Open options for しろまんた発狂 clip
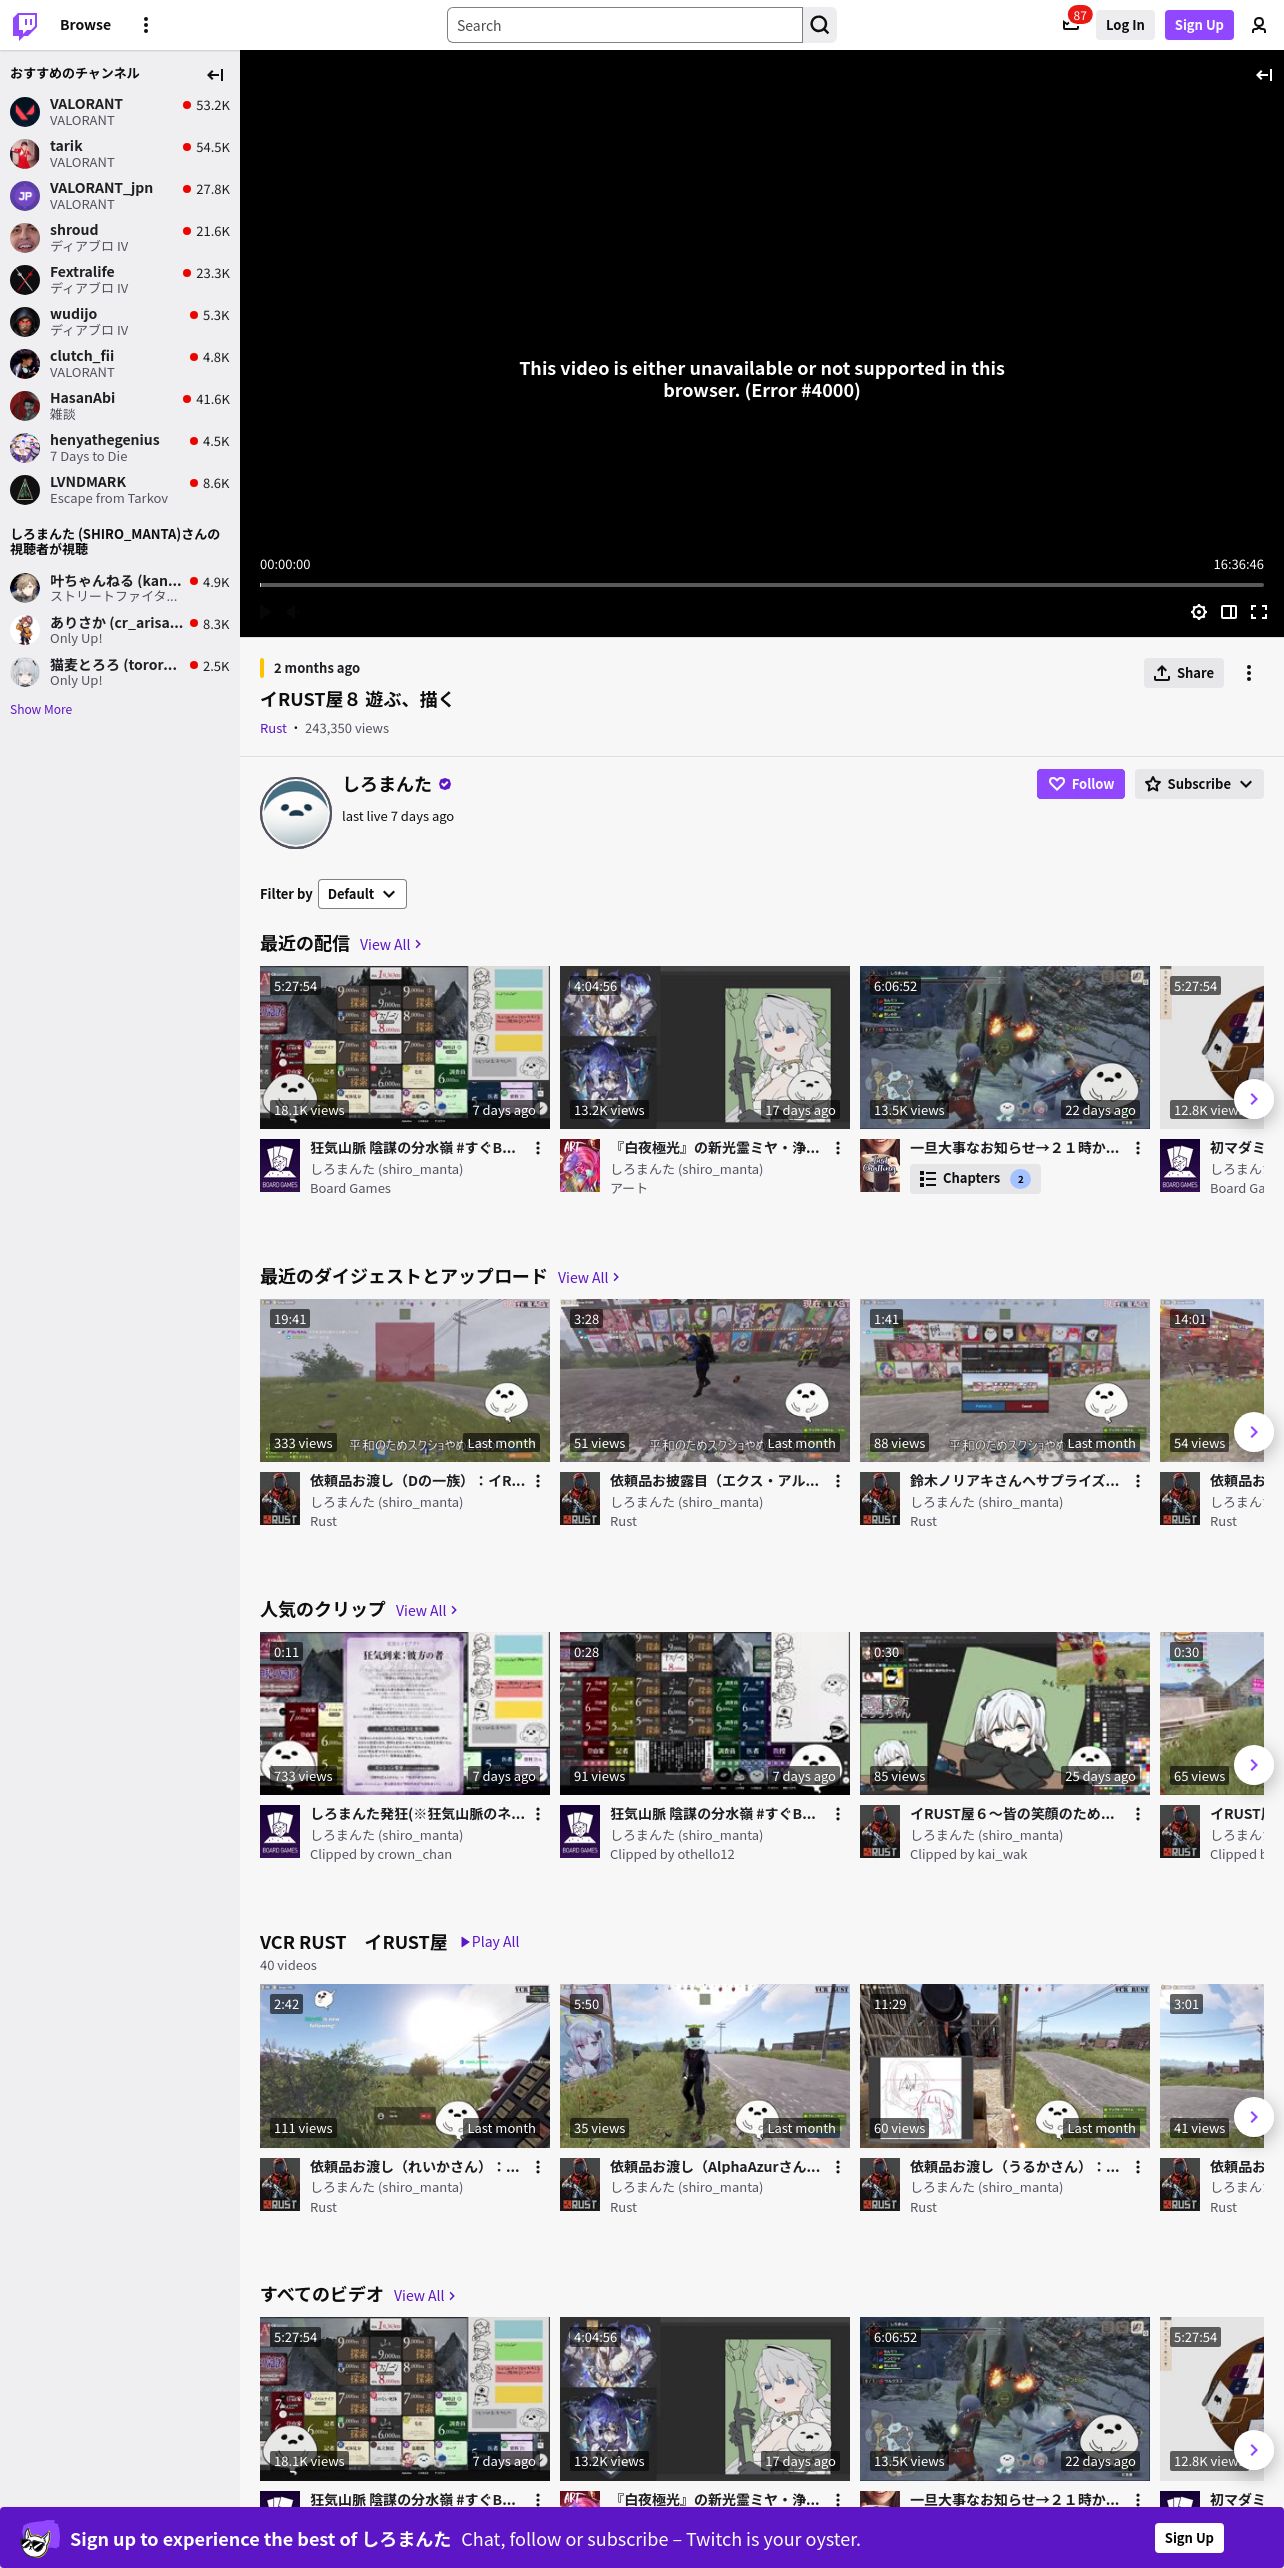This screenshot has width=1284, height=2568. point(538,1814)
